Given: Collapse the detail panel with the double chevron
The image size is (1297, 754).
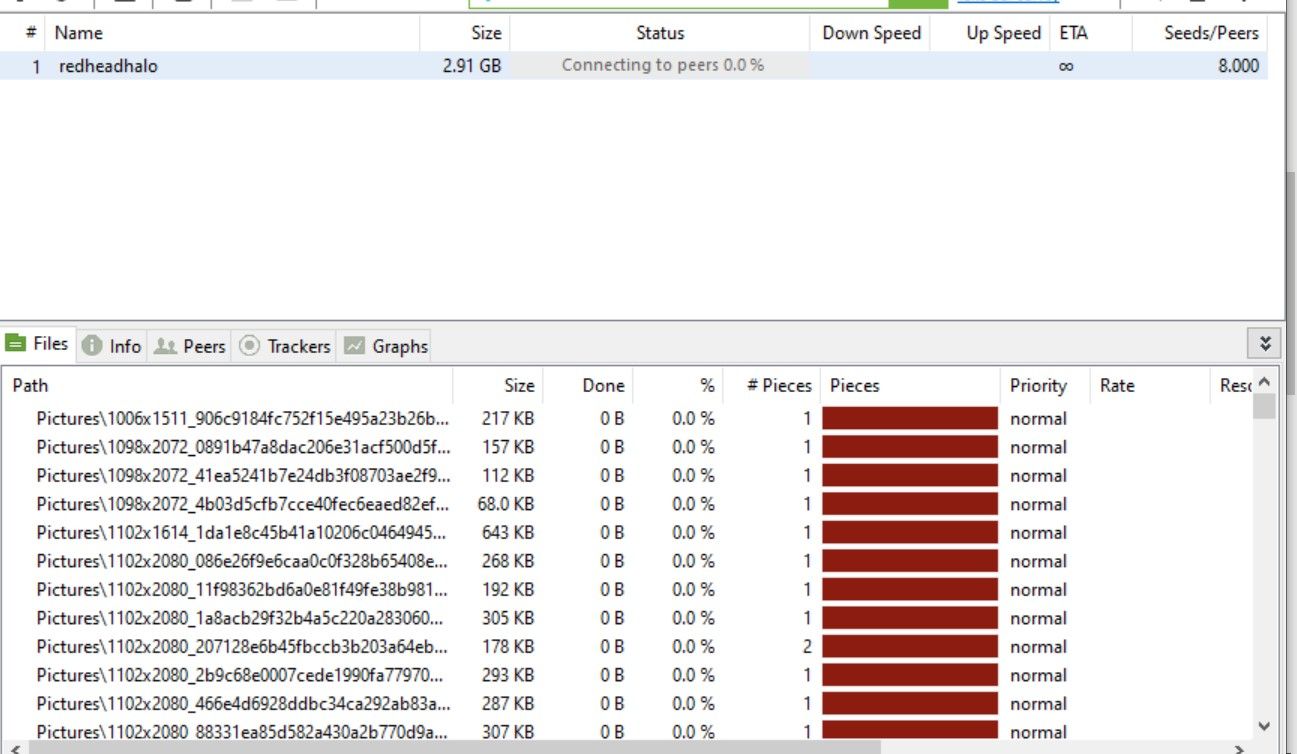Looking at the screenshot, I should coord(1265,343).
